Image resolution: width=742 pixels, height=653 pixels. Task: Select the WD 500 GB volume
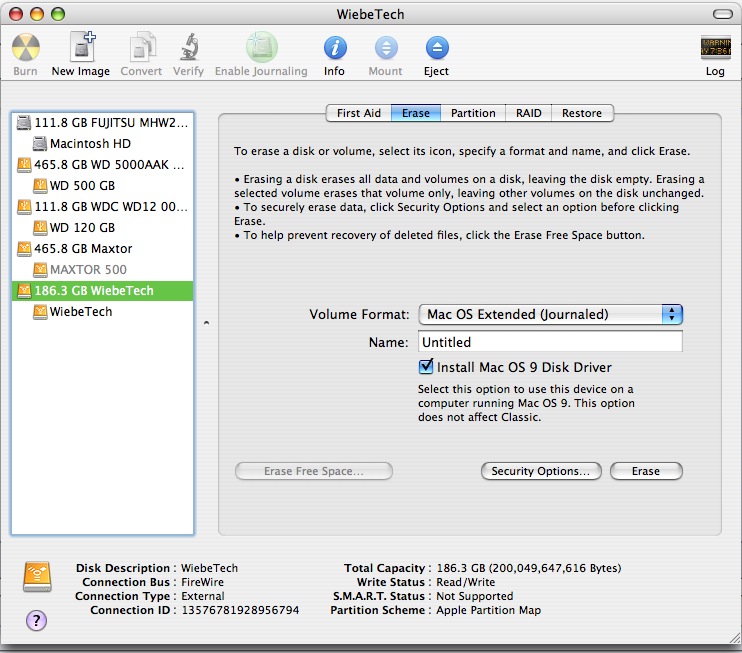tap(102, 185)
